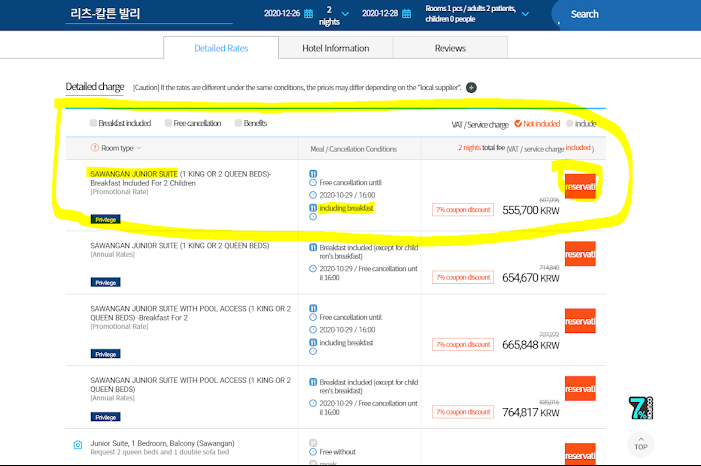Screen dimensions: 701x466
Task: Open the Reviews tab
Action: [x=450, y=48]
